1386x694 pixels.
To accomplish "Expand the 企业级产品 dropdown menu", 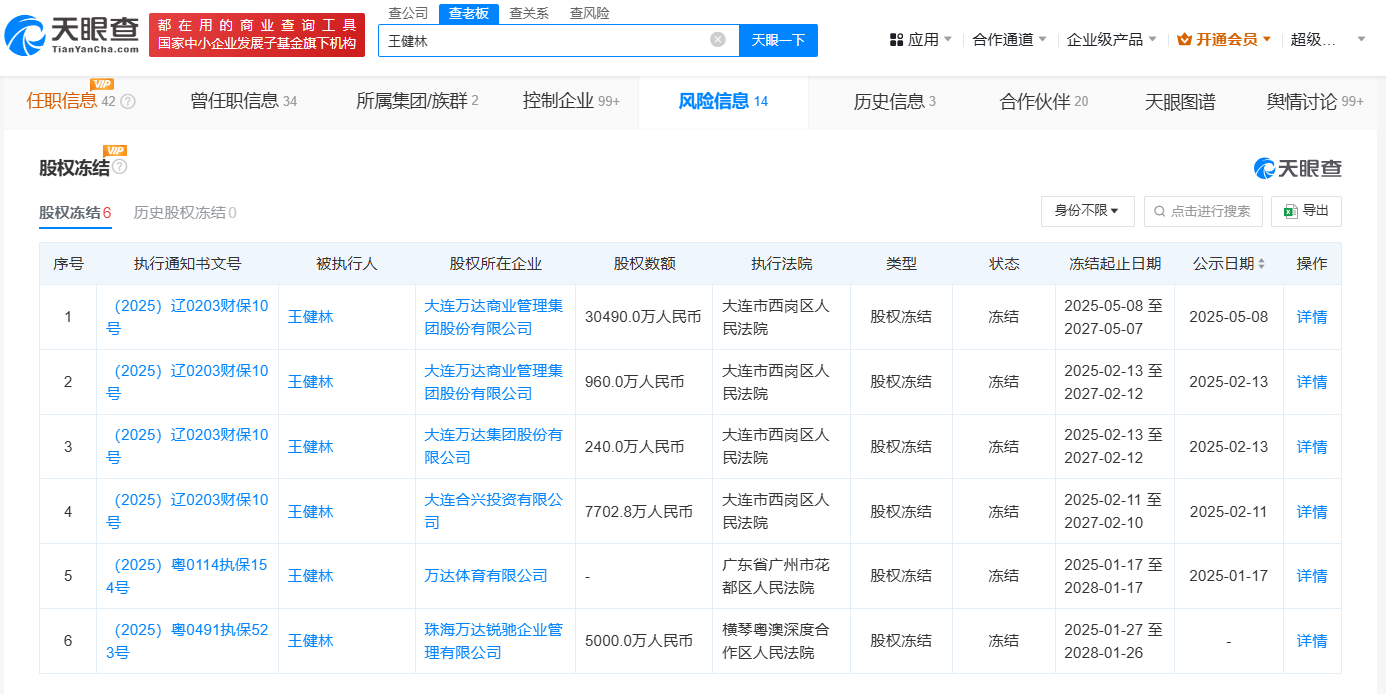I will 1111,40.
